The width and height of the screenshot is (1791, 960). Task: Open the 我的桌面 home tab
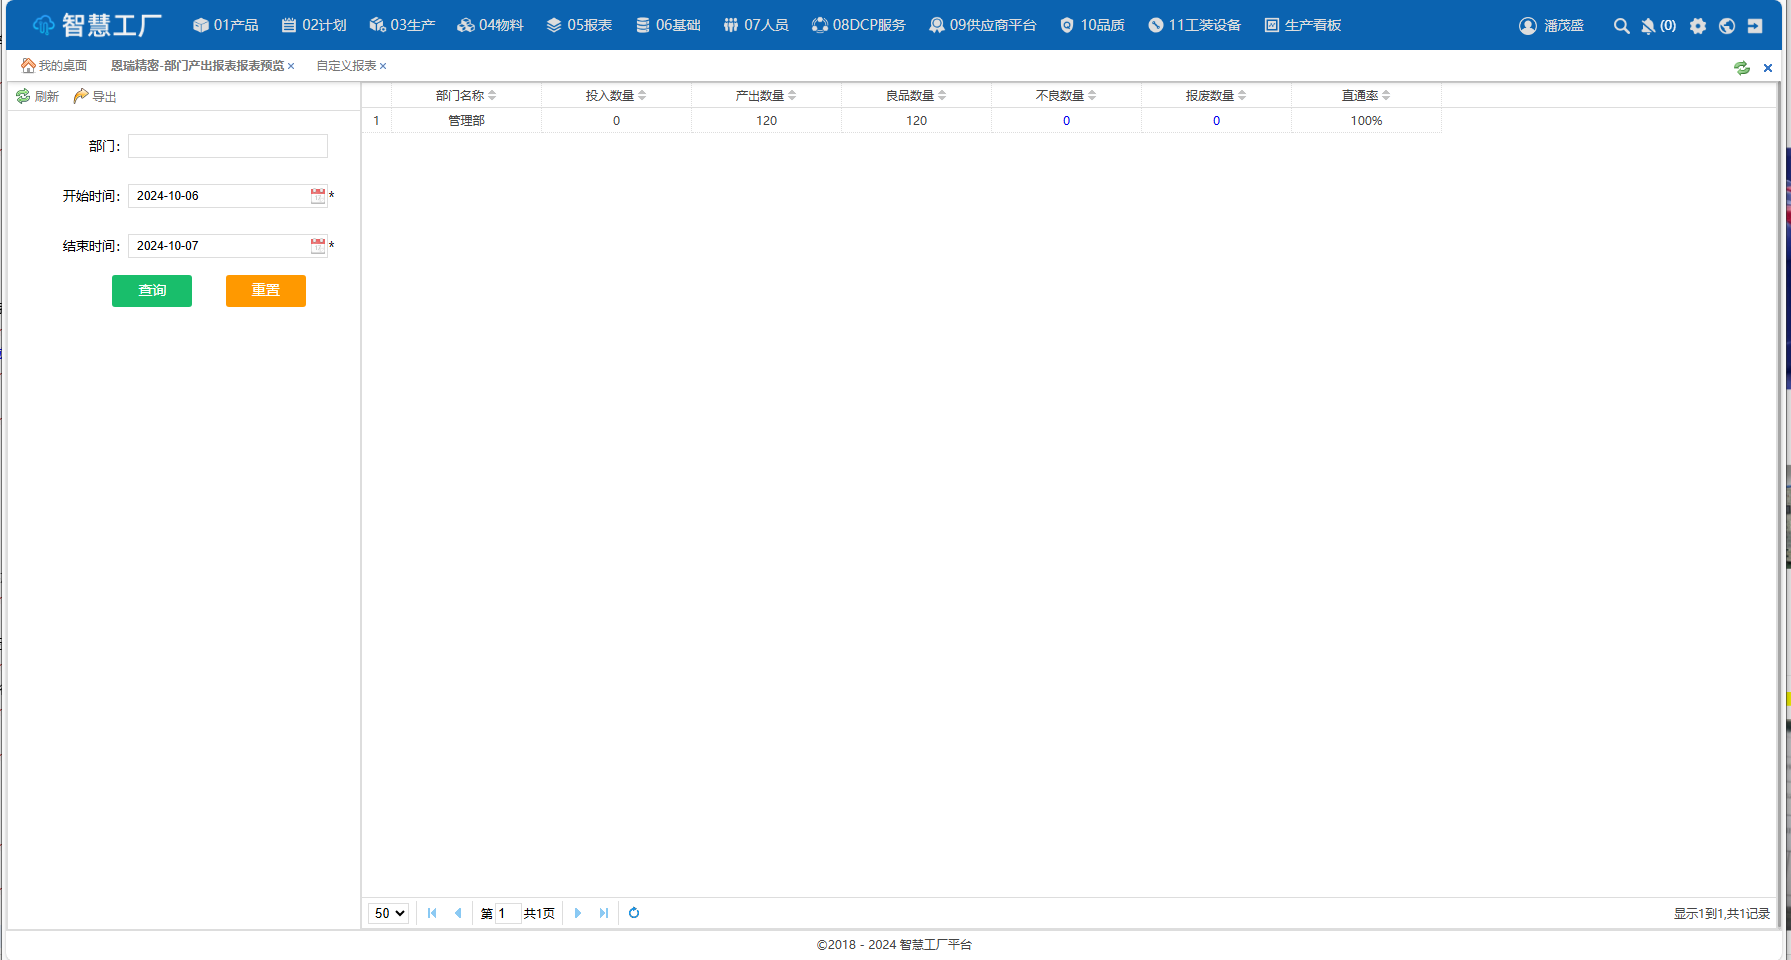tap(54, 66)
